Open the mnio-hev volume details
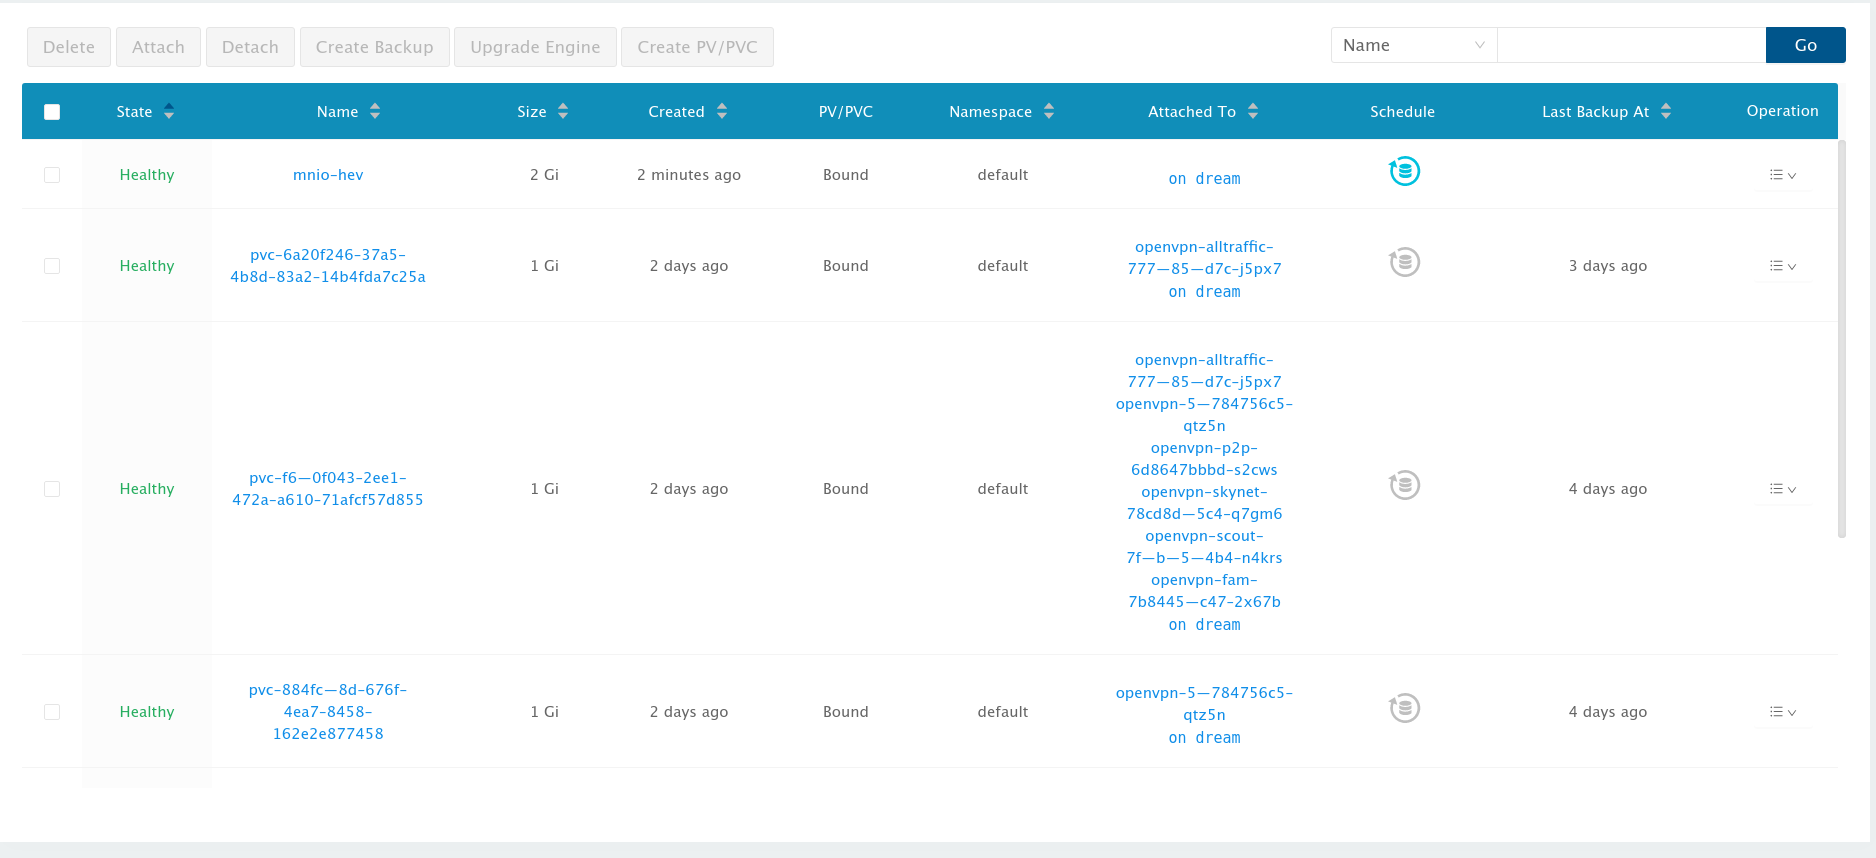 click(328, 175)
